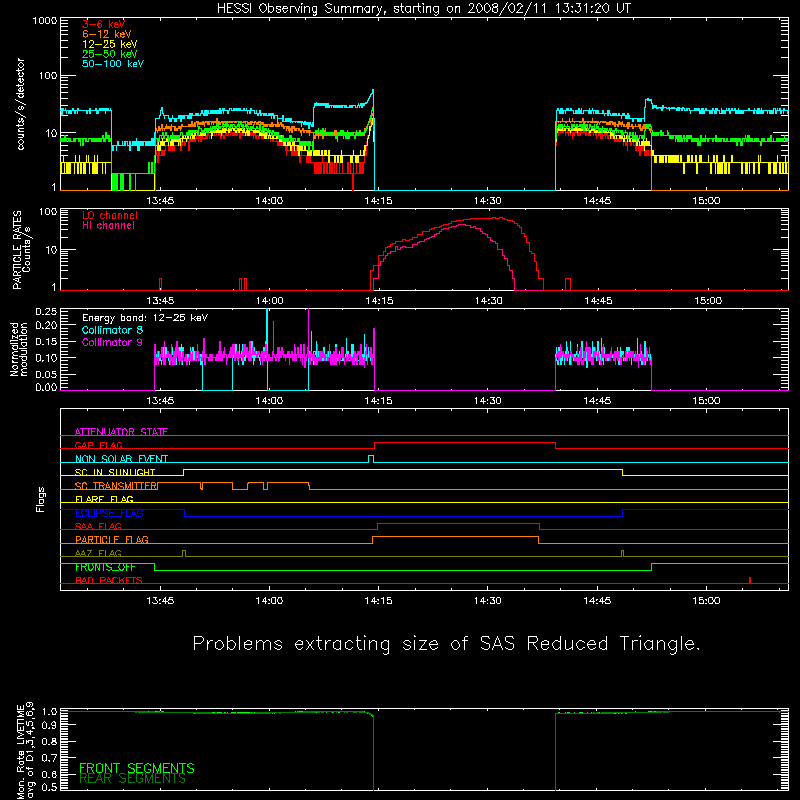Click the SAS Reduced Triangle error message
The width and height of the screenshot is (800, 800).
click(446, 643)
